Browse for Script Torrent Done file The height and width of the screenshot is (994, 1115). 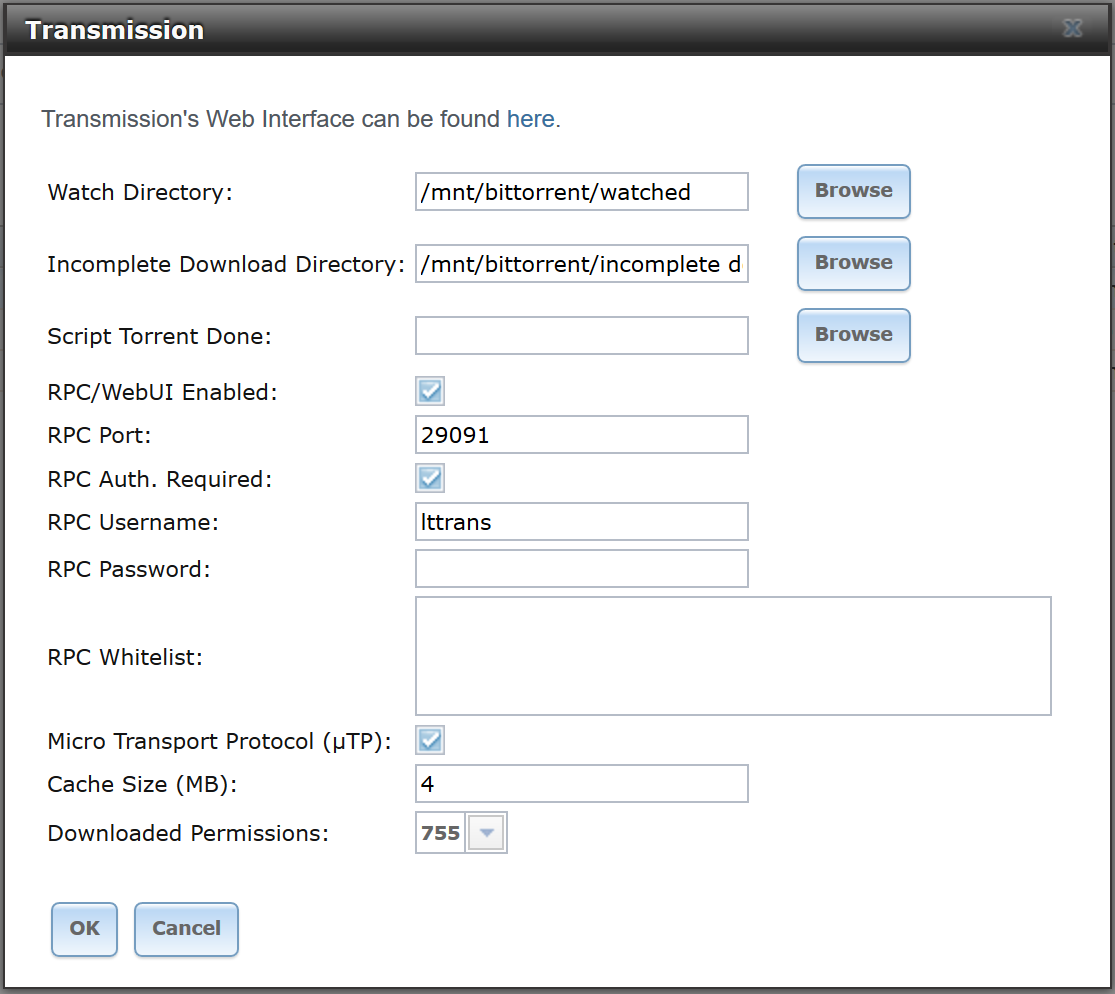(x=853, y=335)
